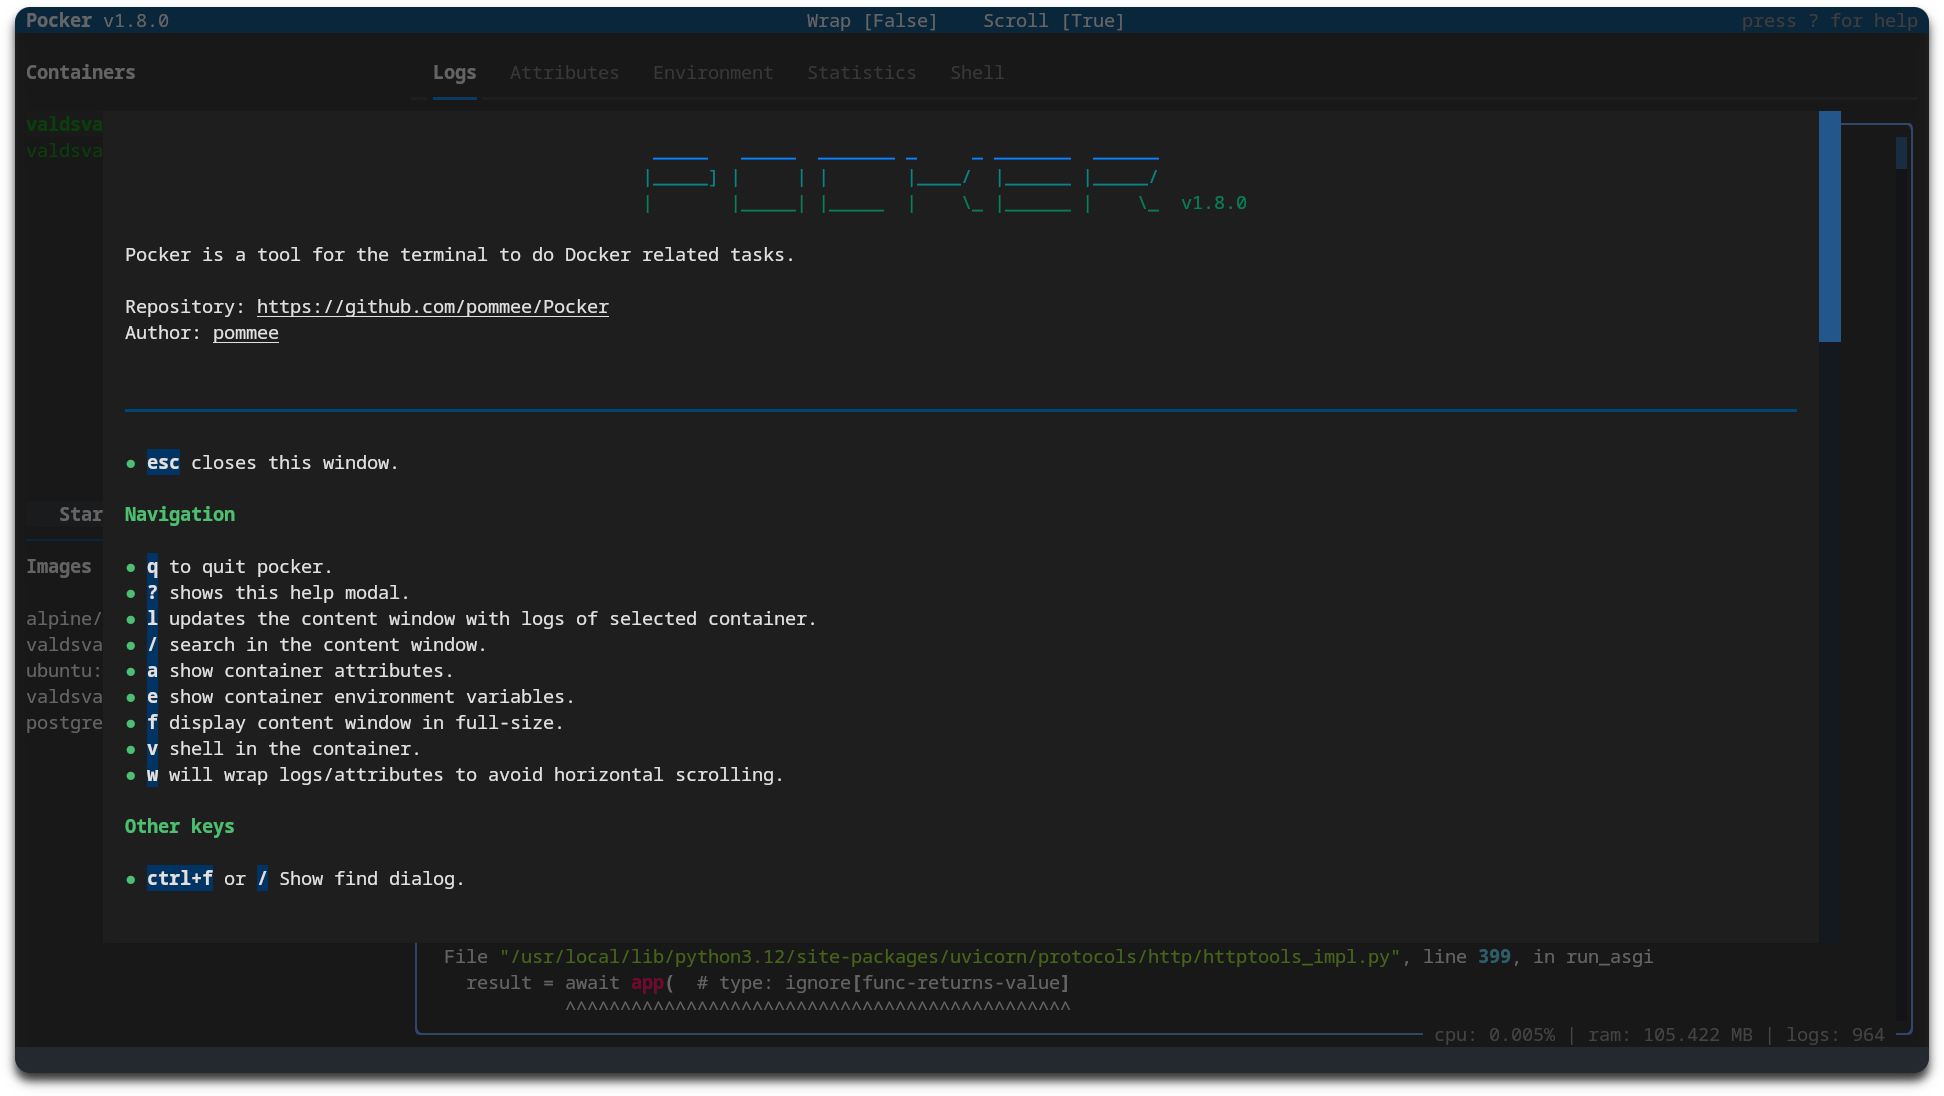
Task: Open the Pocker GitHub repository link
Action: tap(432, 307)
